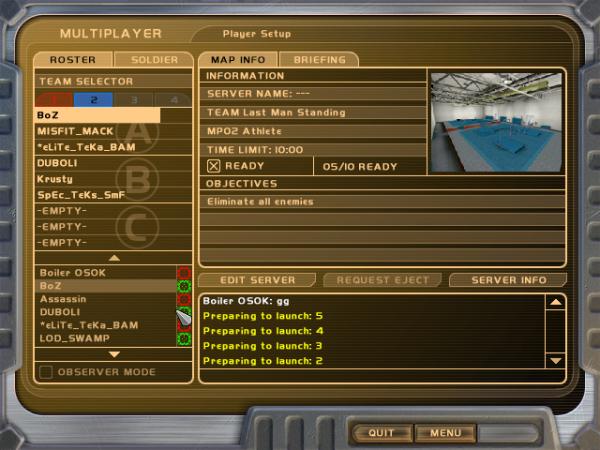
Task: Select Boiler OSOK in the player list
Action: [x=106, y=273]
